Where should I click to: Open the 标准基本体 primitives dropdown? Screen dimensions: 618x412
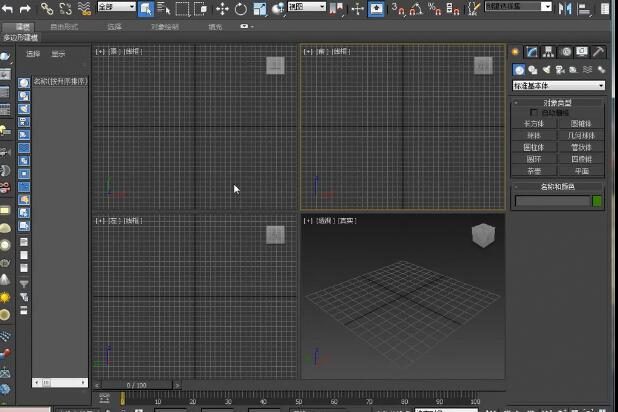click(559, 86)
